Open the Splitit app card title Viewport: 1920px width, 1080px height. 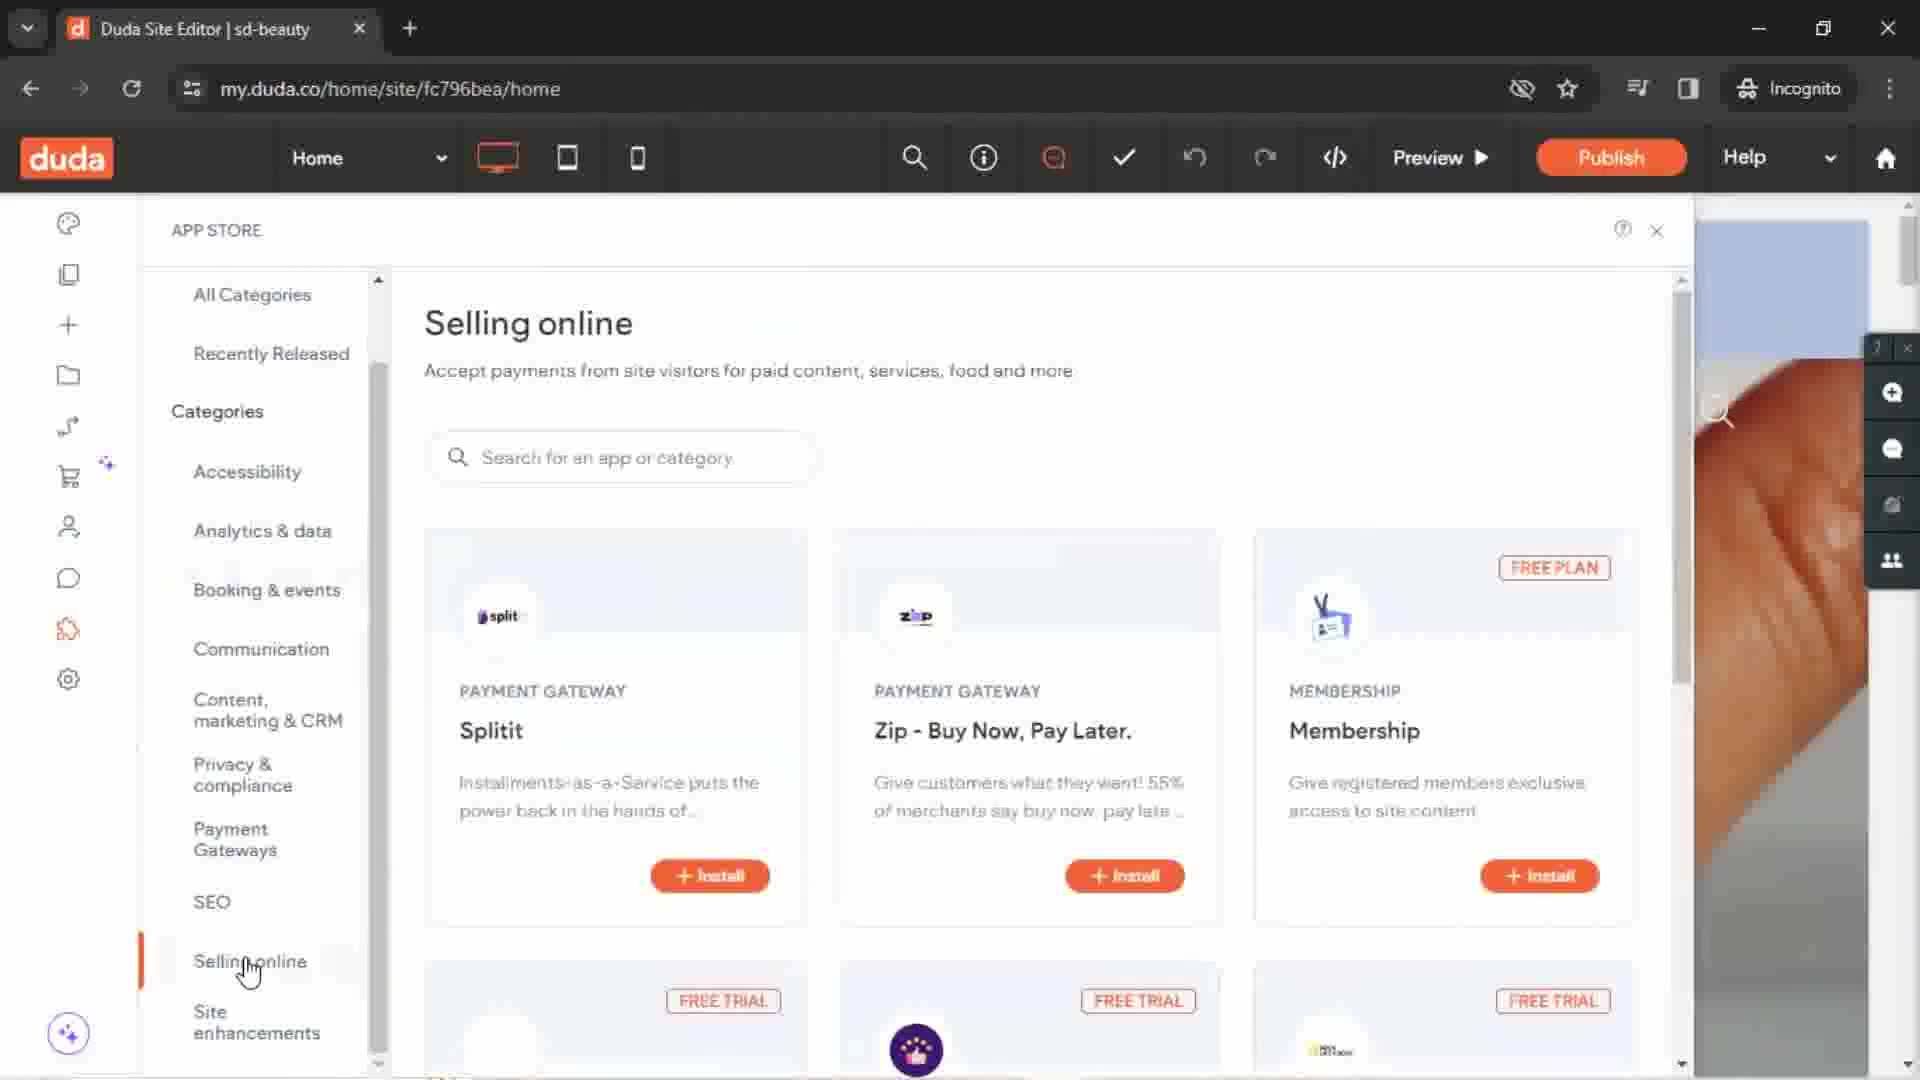pos(491,731)
